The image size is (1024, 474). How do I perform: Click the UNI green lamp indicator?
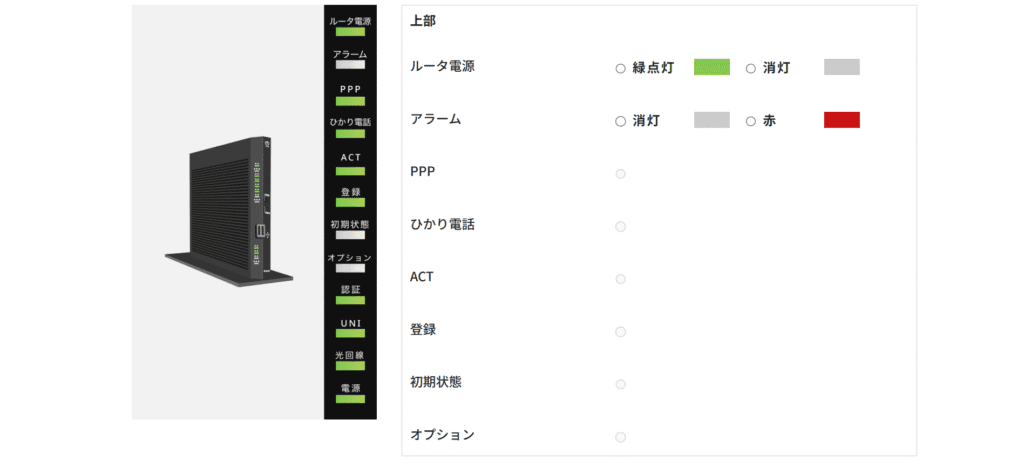pos(350,334)
